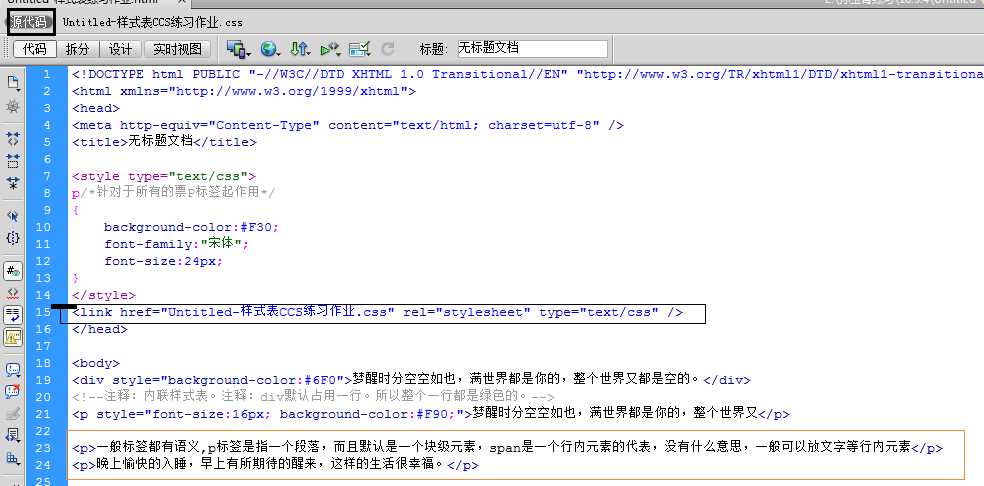The width and height of the screenshot is (984, 486).
Task: Toggle Word Wrap in the coding toolbar
Action: click(13, 315)
